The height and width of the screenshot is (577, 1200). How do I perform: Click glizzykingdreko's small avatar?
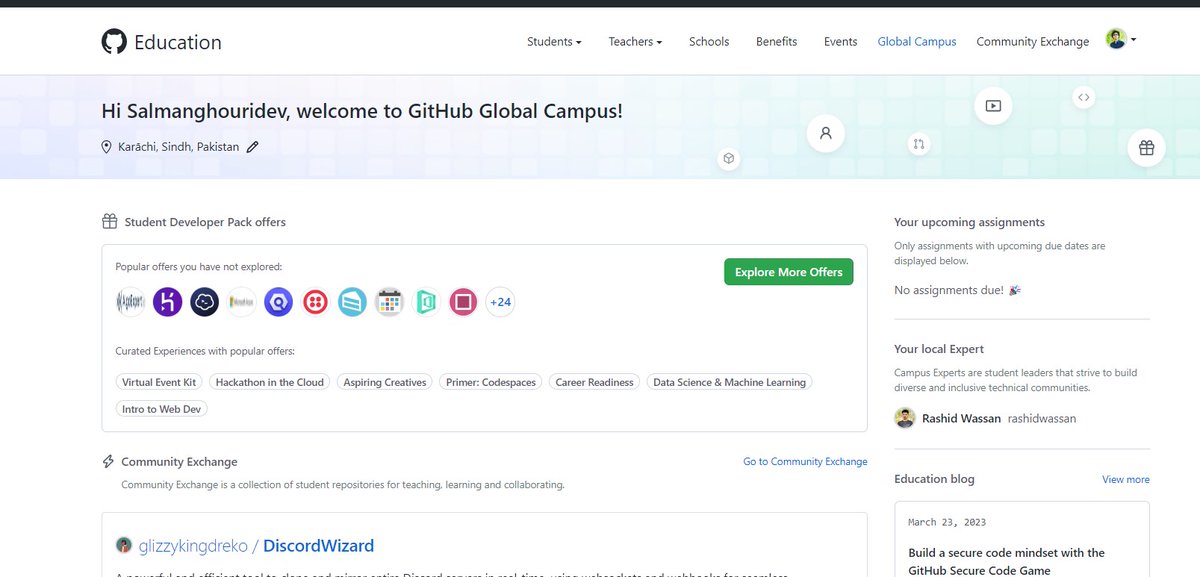124,545
